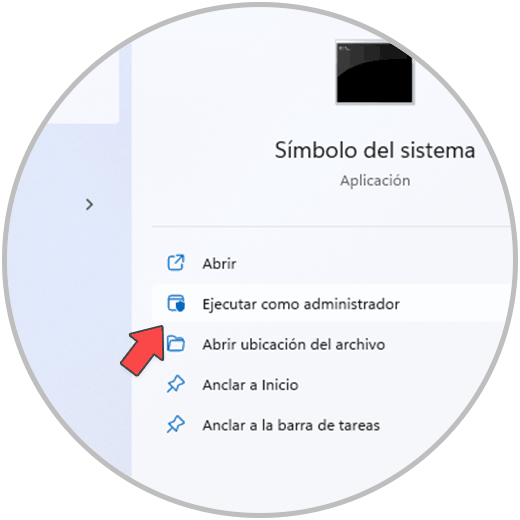
Task: Click the Abrir external-link icon
Action: click(x=175, y=263)
